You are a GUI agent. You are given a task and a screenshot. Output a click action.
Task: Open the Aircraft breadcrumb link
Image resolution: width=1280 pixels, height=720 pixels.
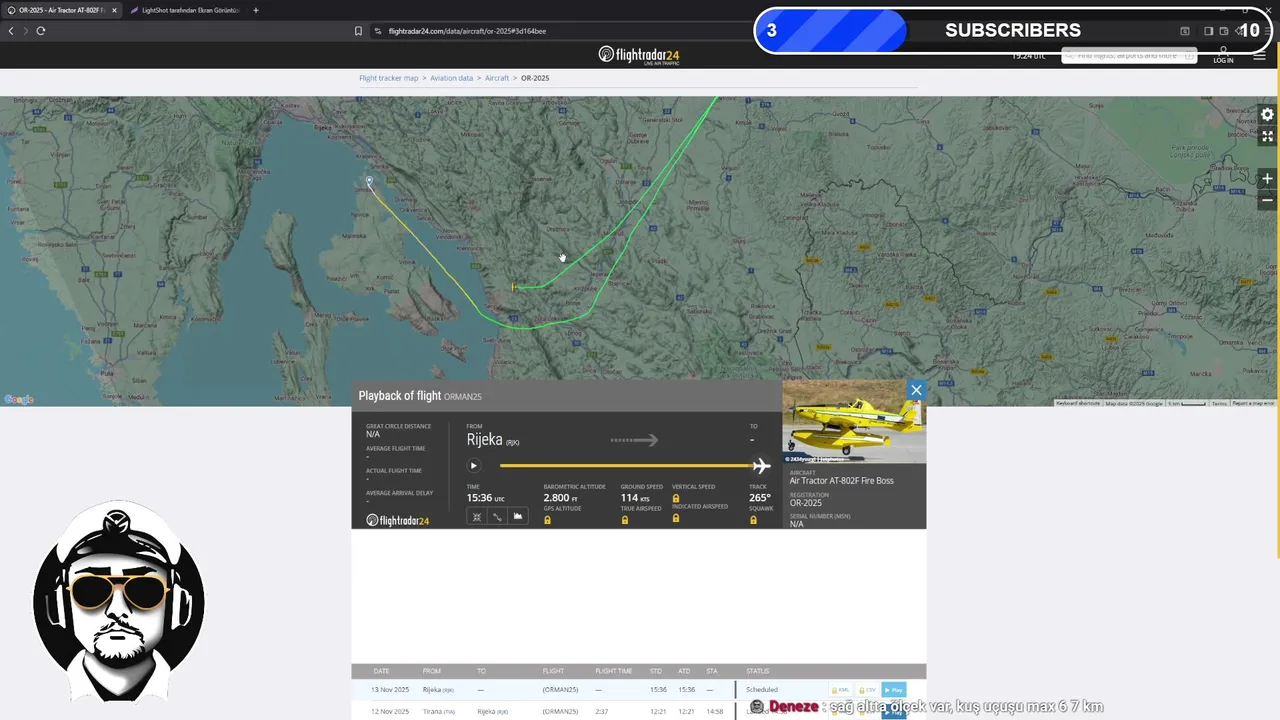(497, 78)
